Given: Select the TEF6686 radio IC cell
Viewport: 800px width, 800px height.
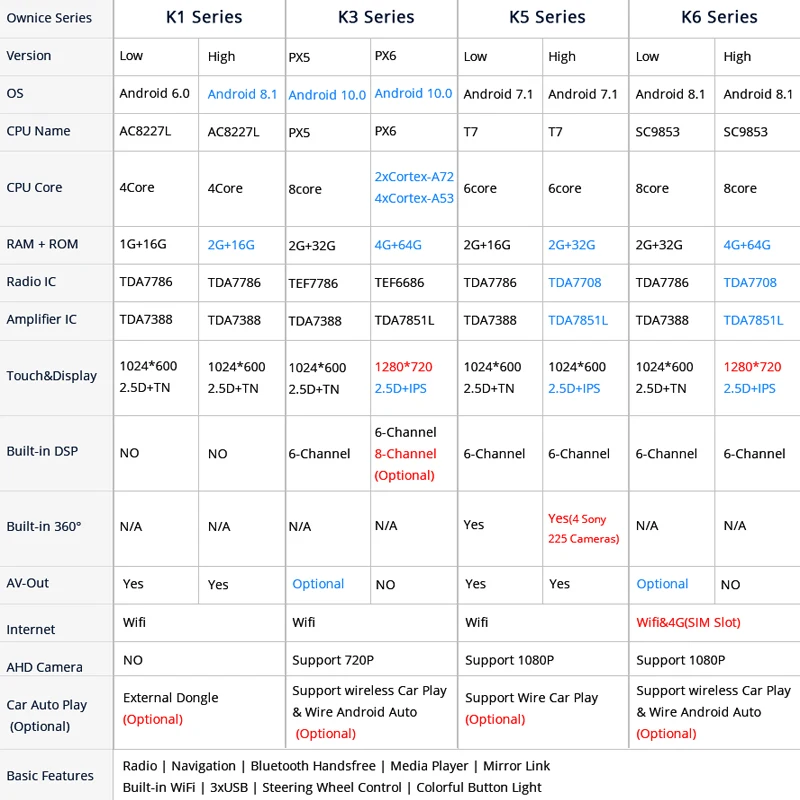Looking at the screenshot, I should click(x=401, y=282).
